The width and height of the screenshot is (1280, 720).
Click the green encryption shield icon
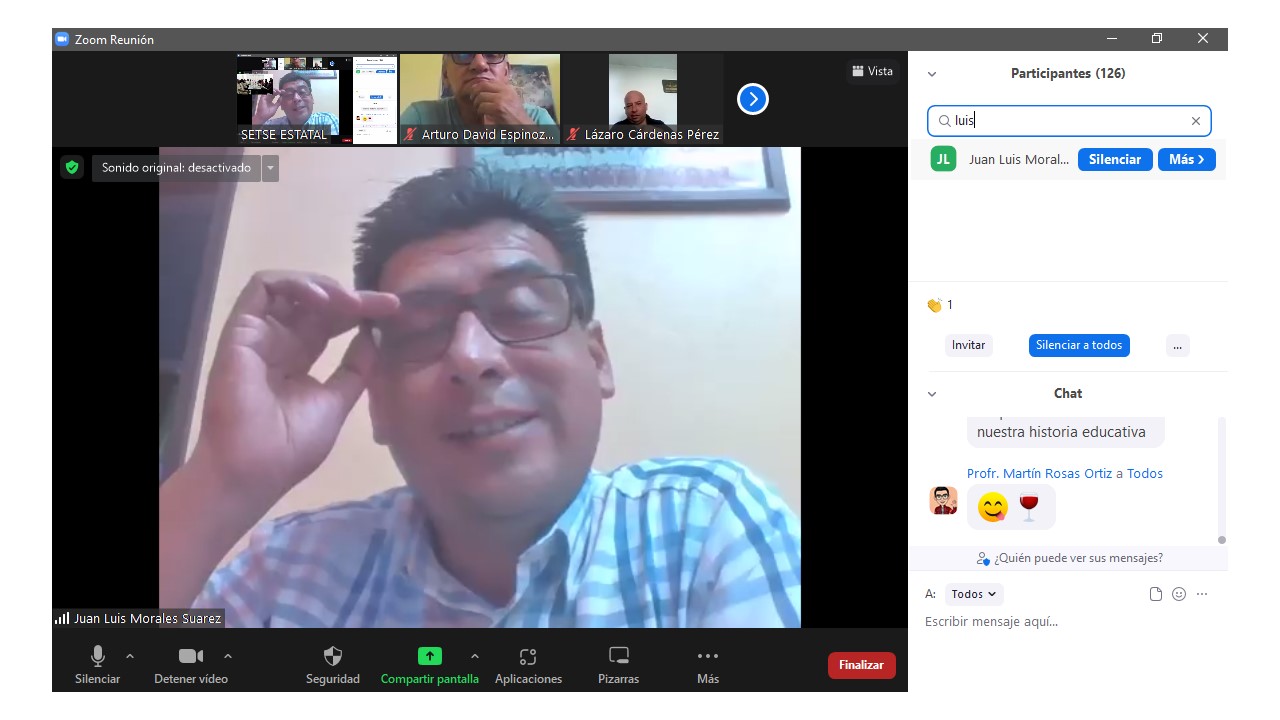click(71, 167)
